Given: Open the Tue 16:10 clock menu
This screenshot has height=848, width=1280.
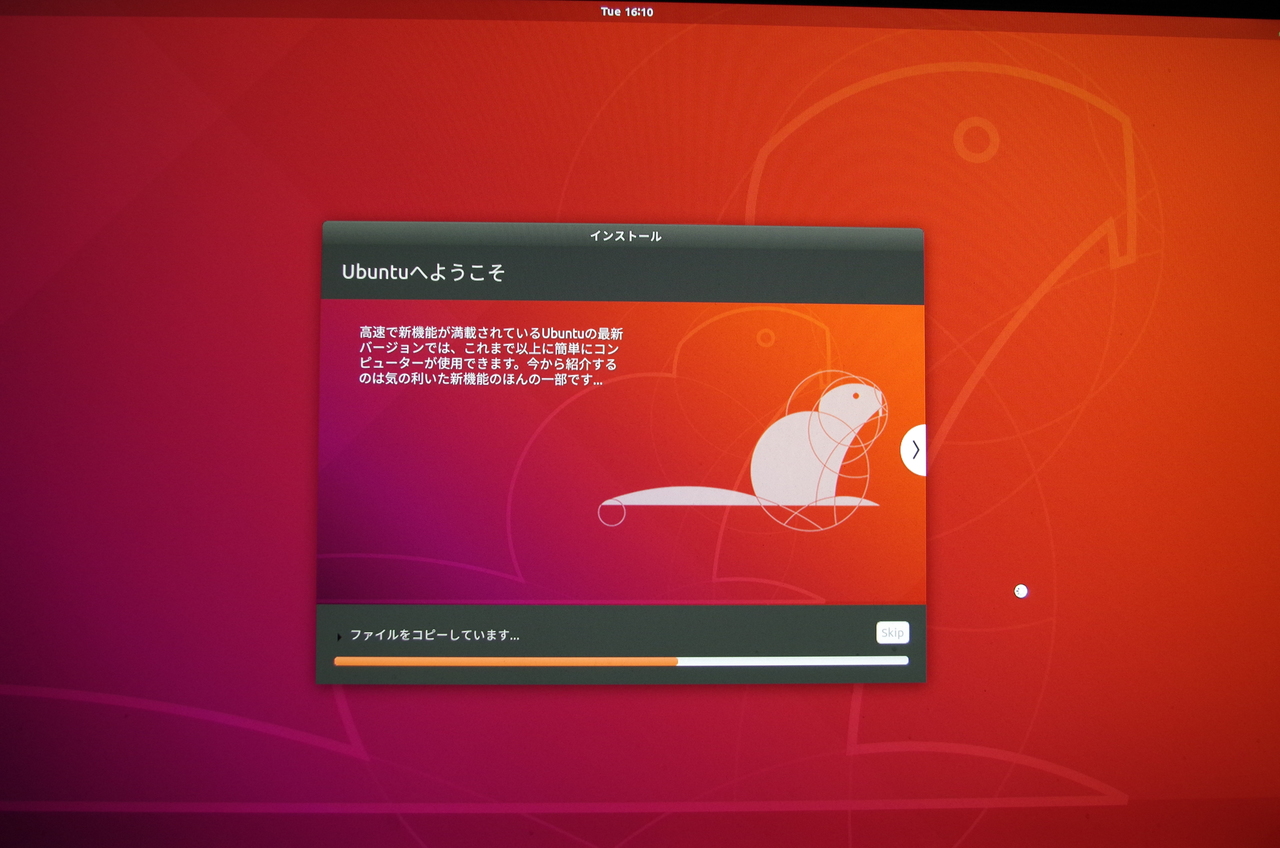Looking at the screenshot, I should [627, 12].
